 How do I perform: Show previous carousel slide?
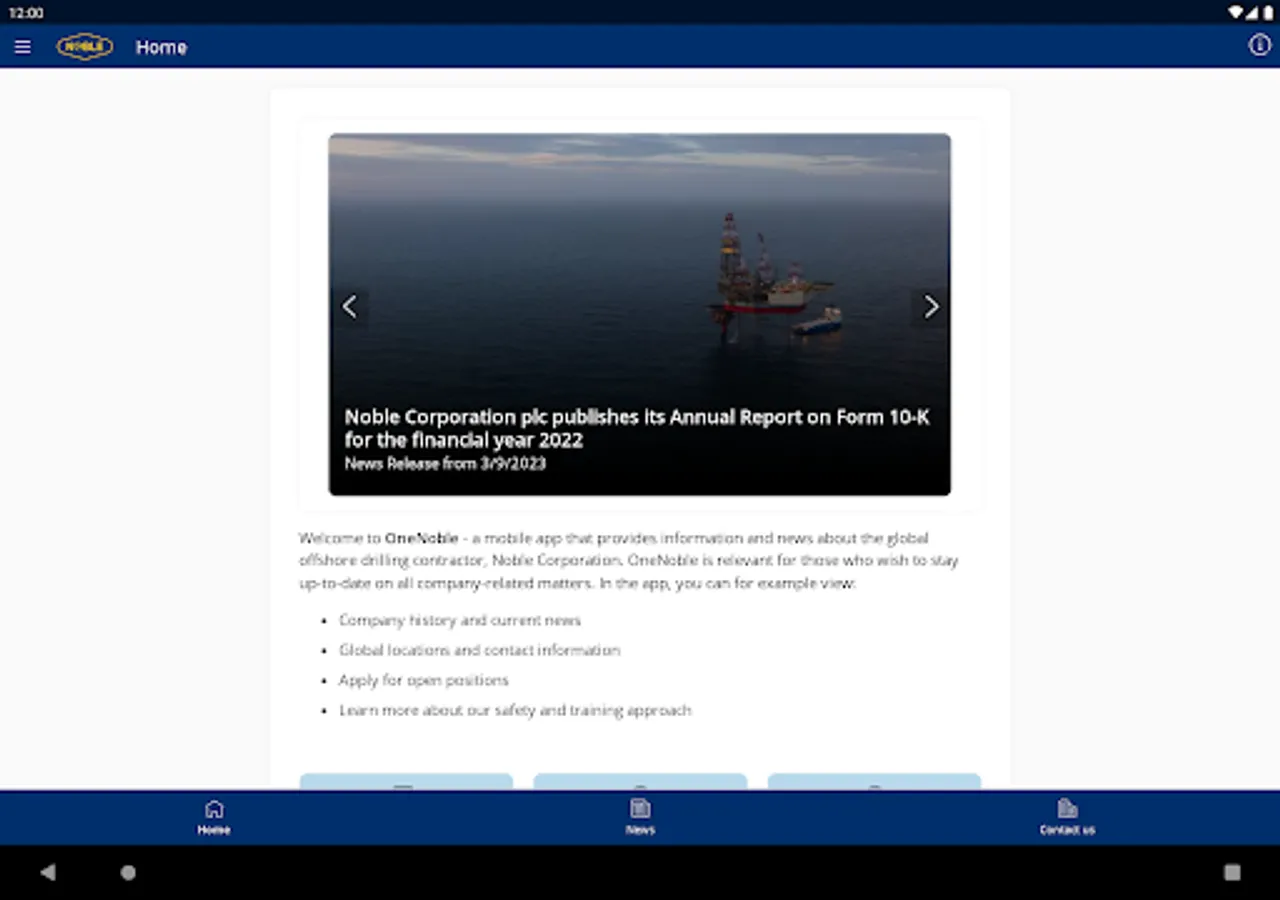pos(349,307)
